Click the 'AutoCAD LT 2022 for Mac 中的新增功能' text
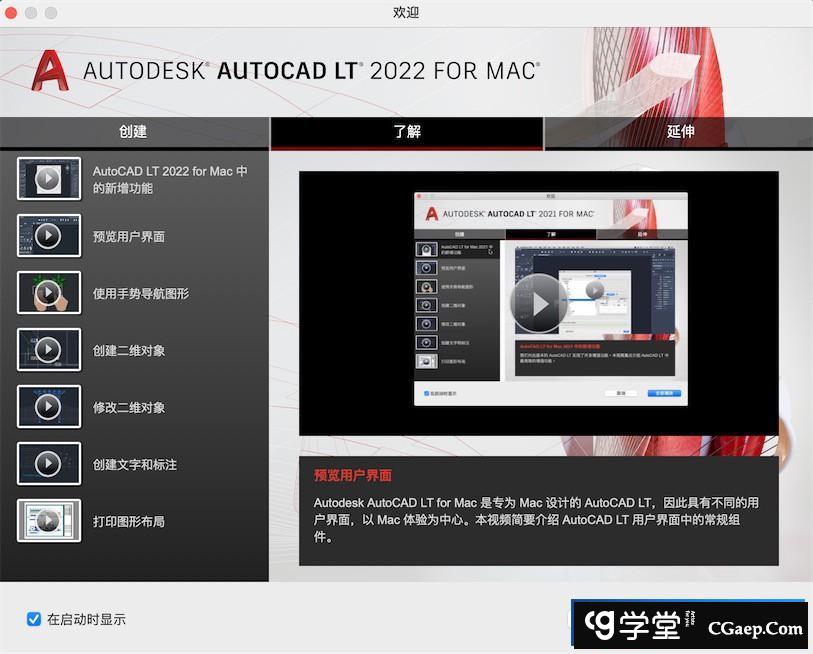The width and height of the screenshot is (813, 654). tap(170, 179)
